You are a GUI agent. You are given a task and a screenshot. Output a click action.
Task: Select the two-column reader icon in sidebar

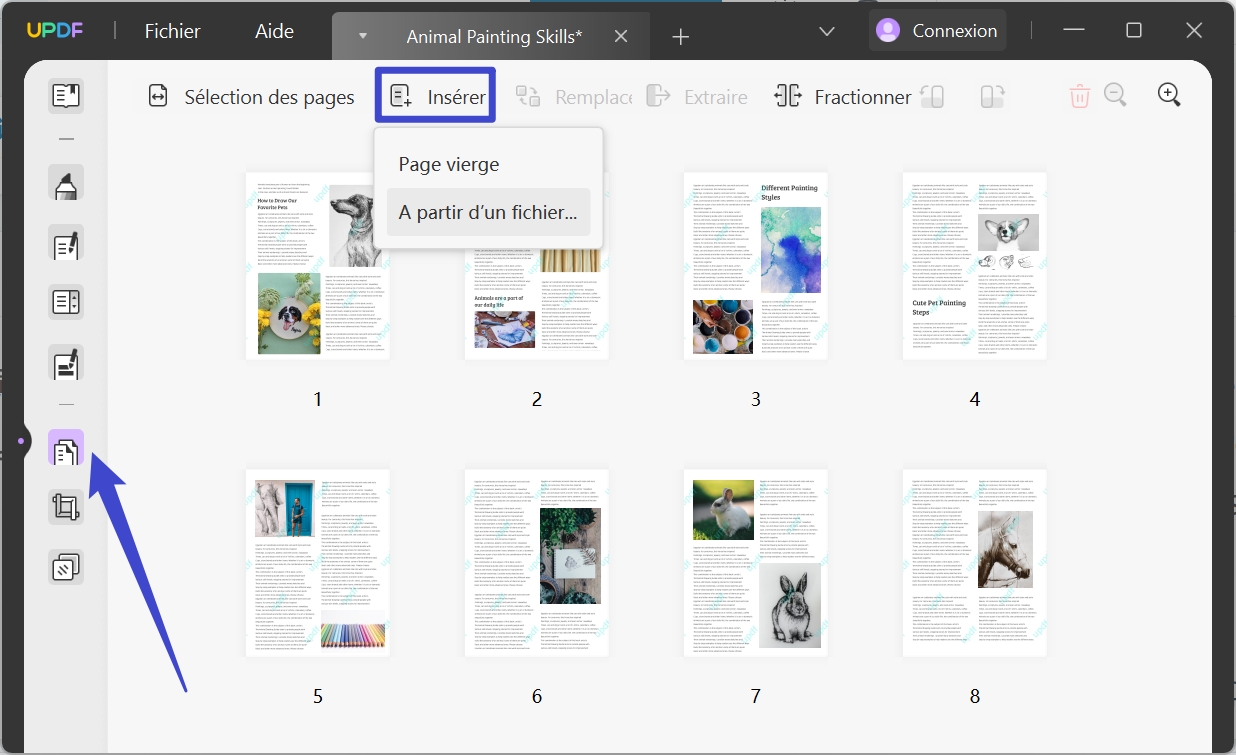point(65,301)
